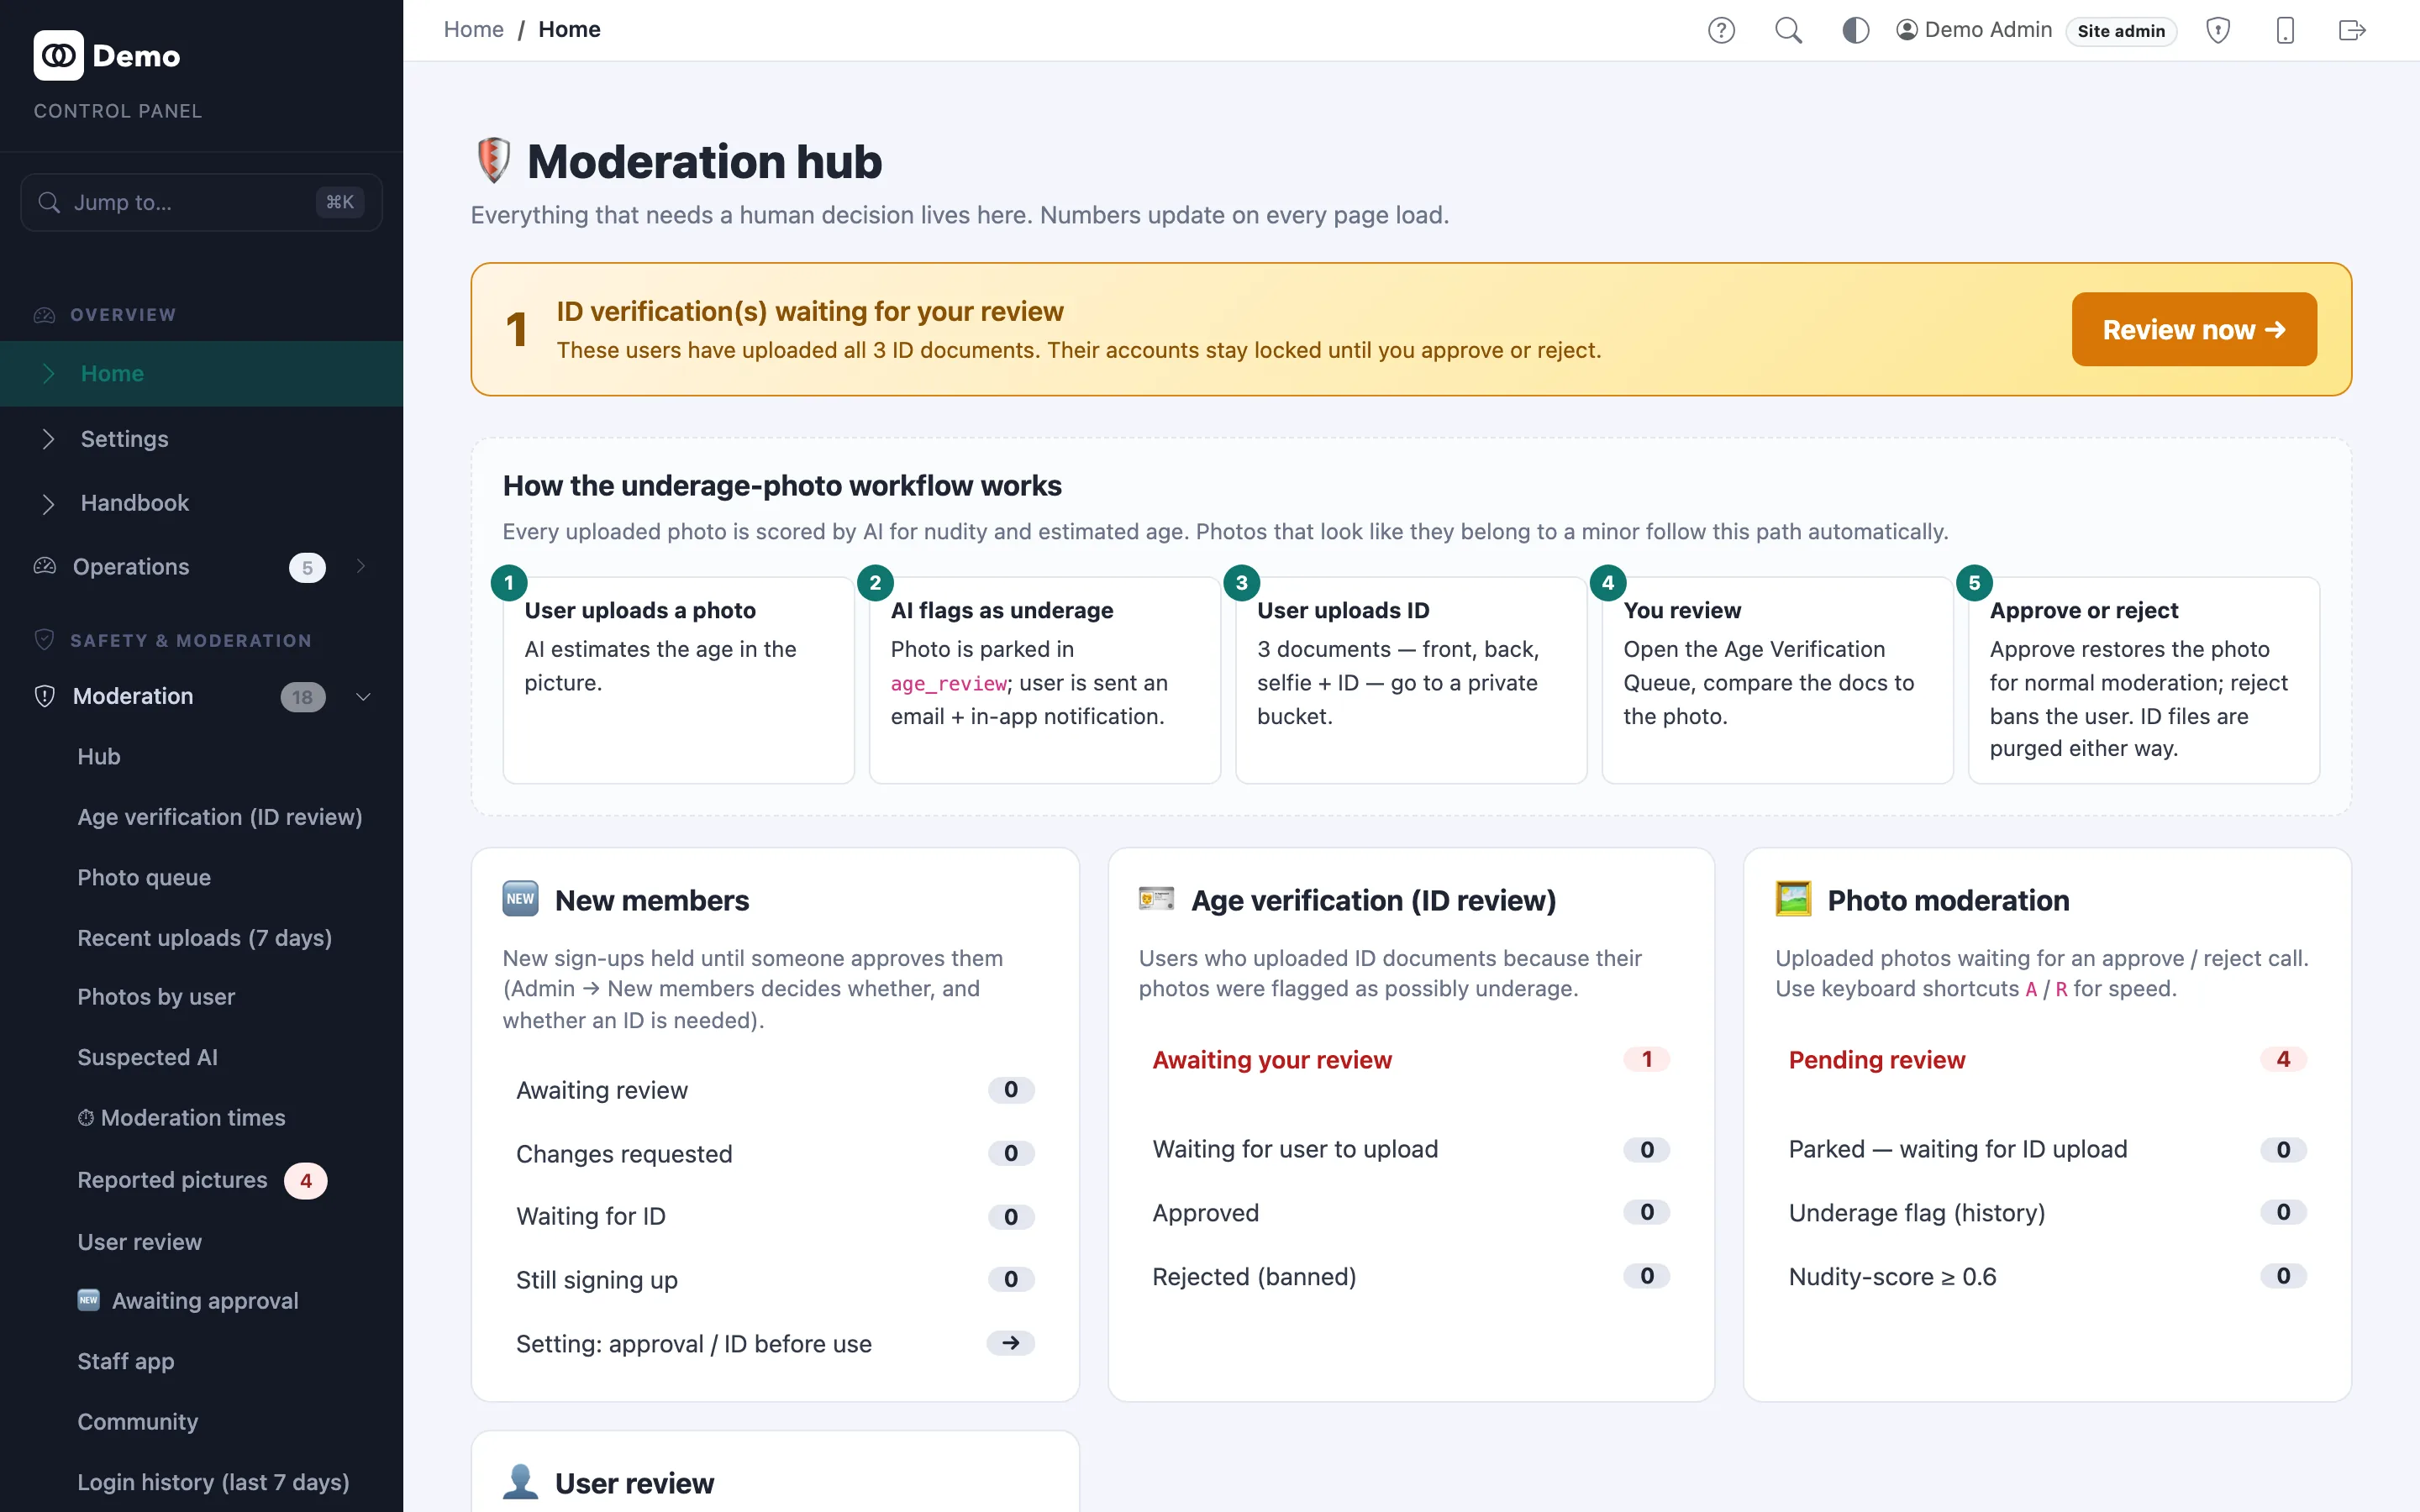Image resolution: width=2420 pixels, height=1512 pixels.
Task: Click the Moderation shield icon in sidebar
Action: coord(45,696)
